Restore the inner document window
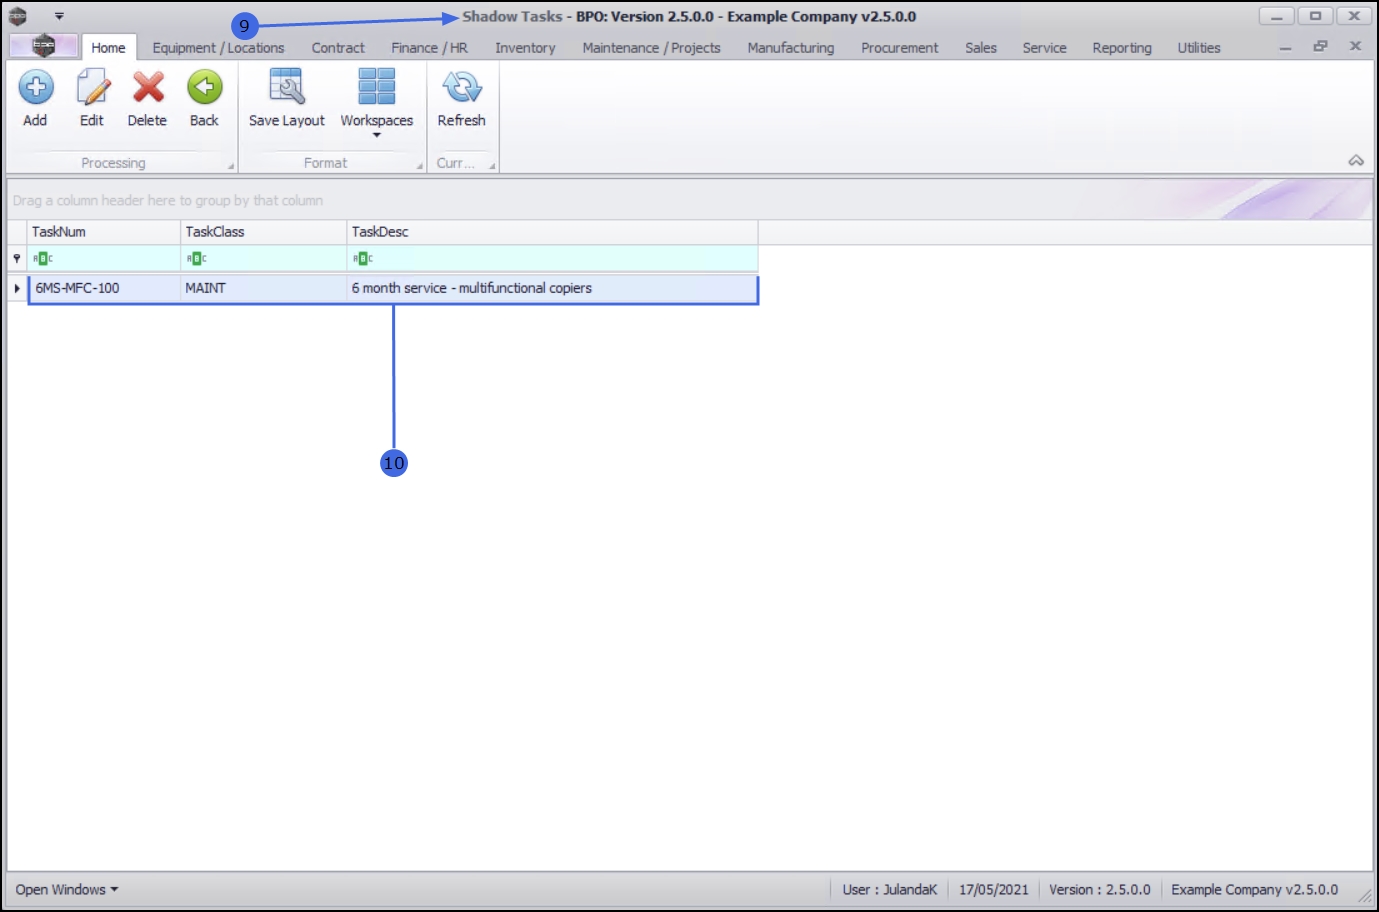 [1320, 46]
